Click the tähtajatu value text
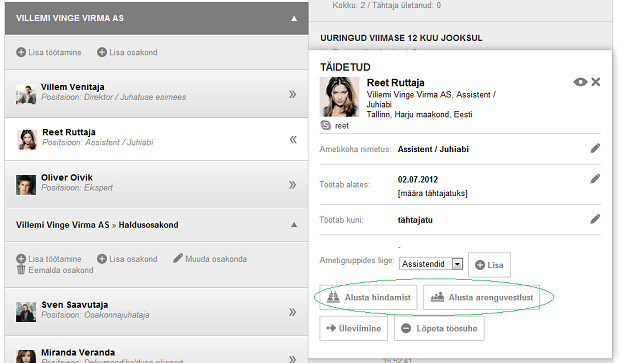Image resolution: width=620 pixels, height=363 pixels. 415,220
